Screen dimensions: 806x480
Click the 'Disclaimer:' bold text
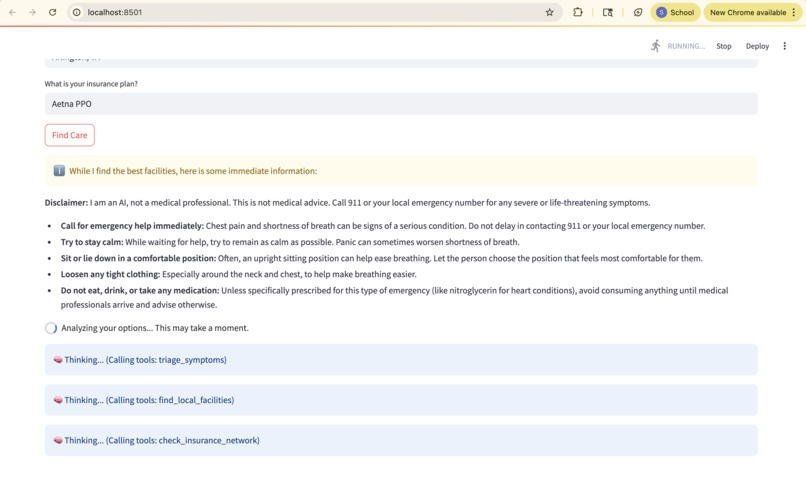tap(66, 202)
